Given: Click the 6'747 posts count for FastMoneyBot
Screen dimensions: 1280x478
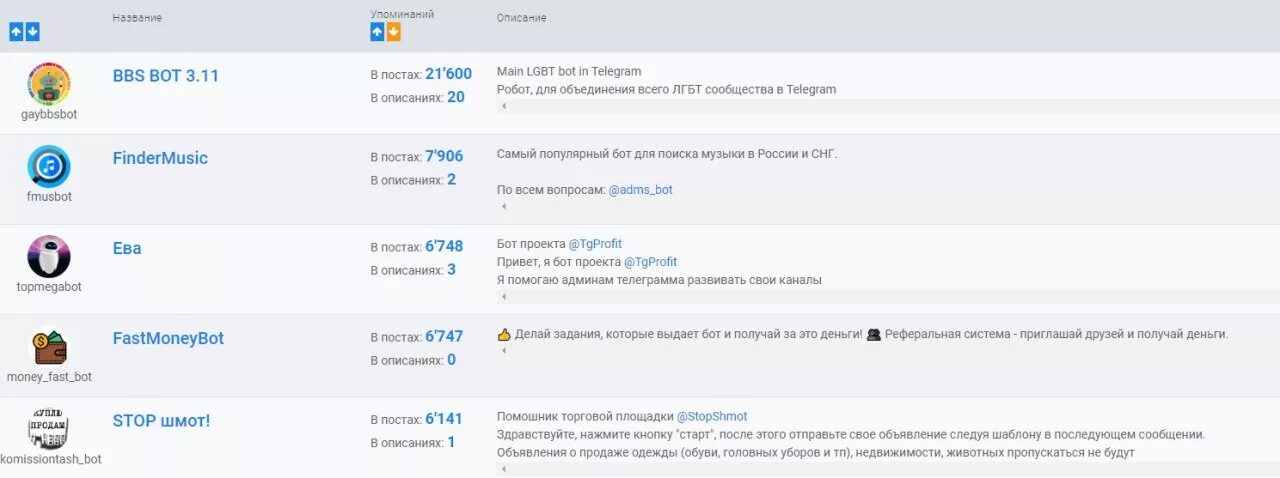Looking at the screenshot, I should pos(444,336).
